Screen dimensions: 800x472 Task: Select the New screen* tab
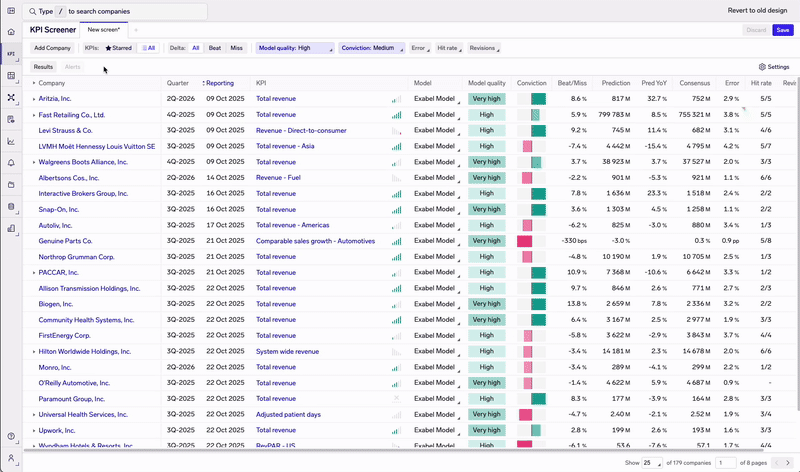pyautogui.click(x=104, y=30)
